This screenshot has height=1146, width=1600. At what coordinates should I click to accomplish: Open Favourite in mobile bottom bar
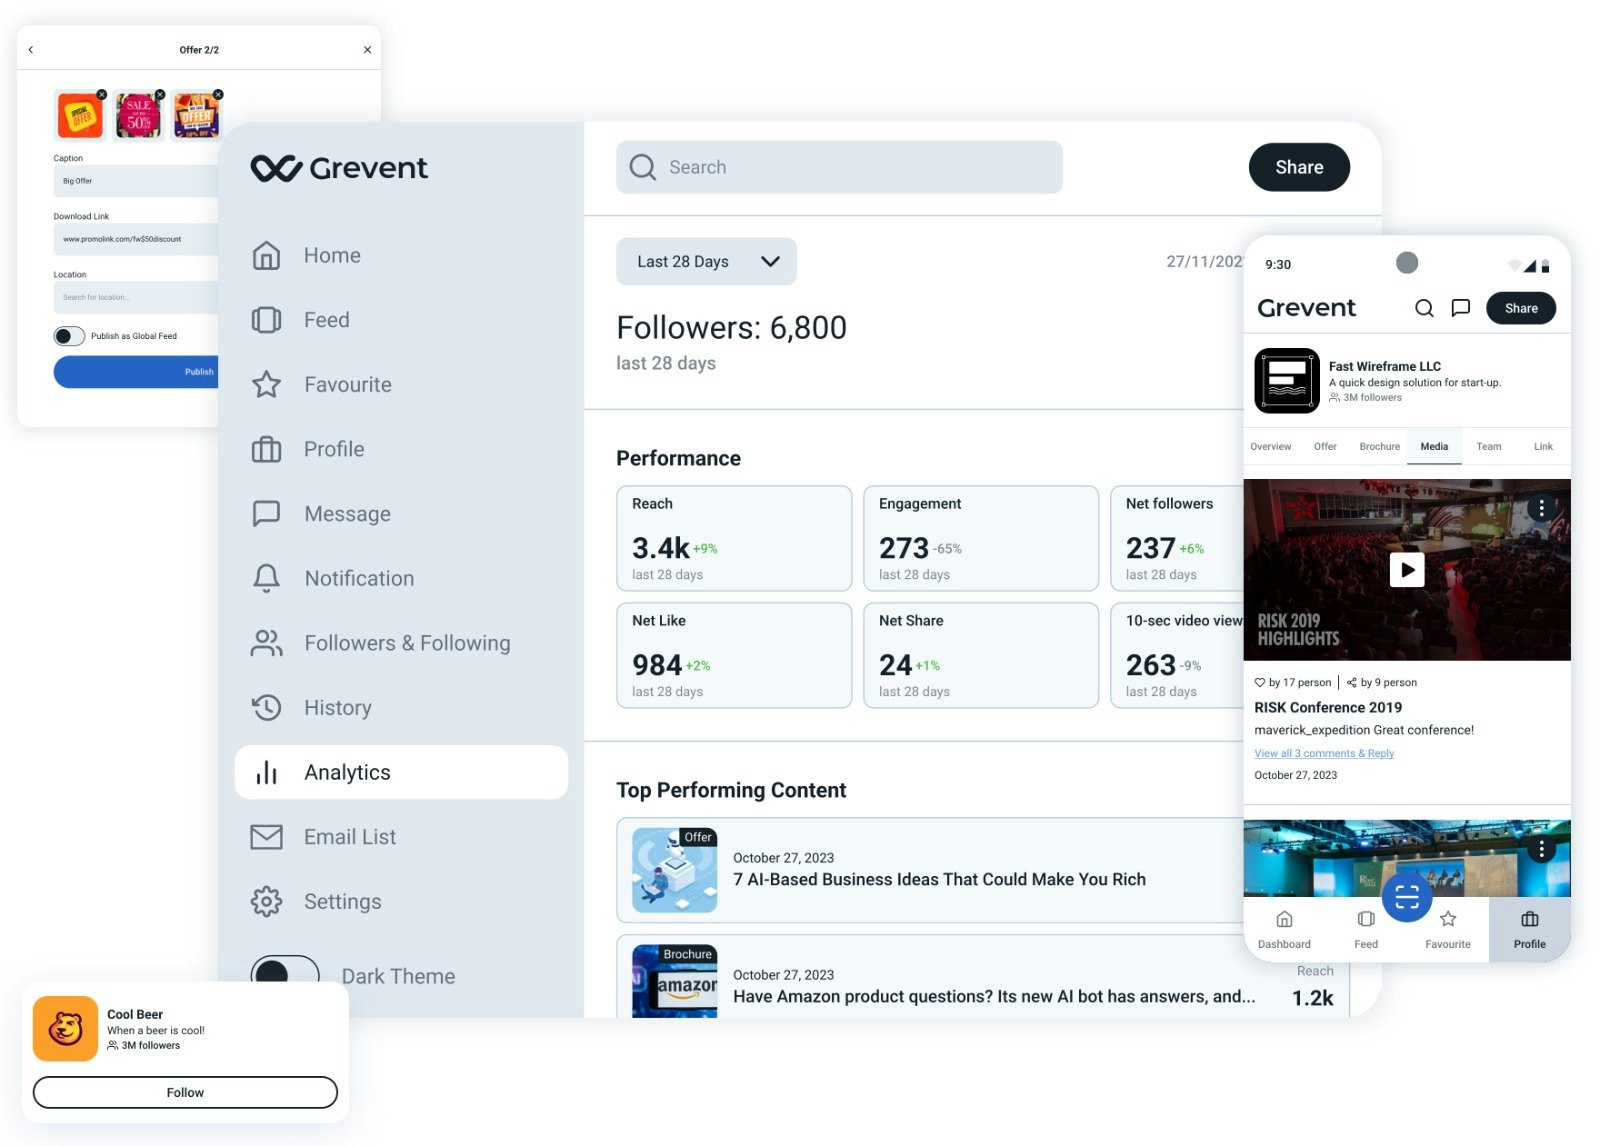pos(1447,930)
